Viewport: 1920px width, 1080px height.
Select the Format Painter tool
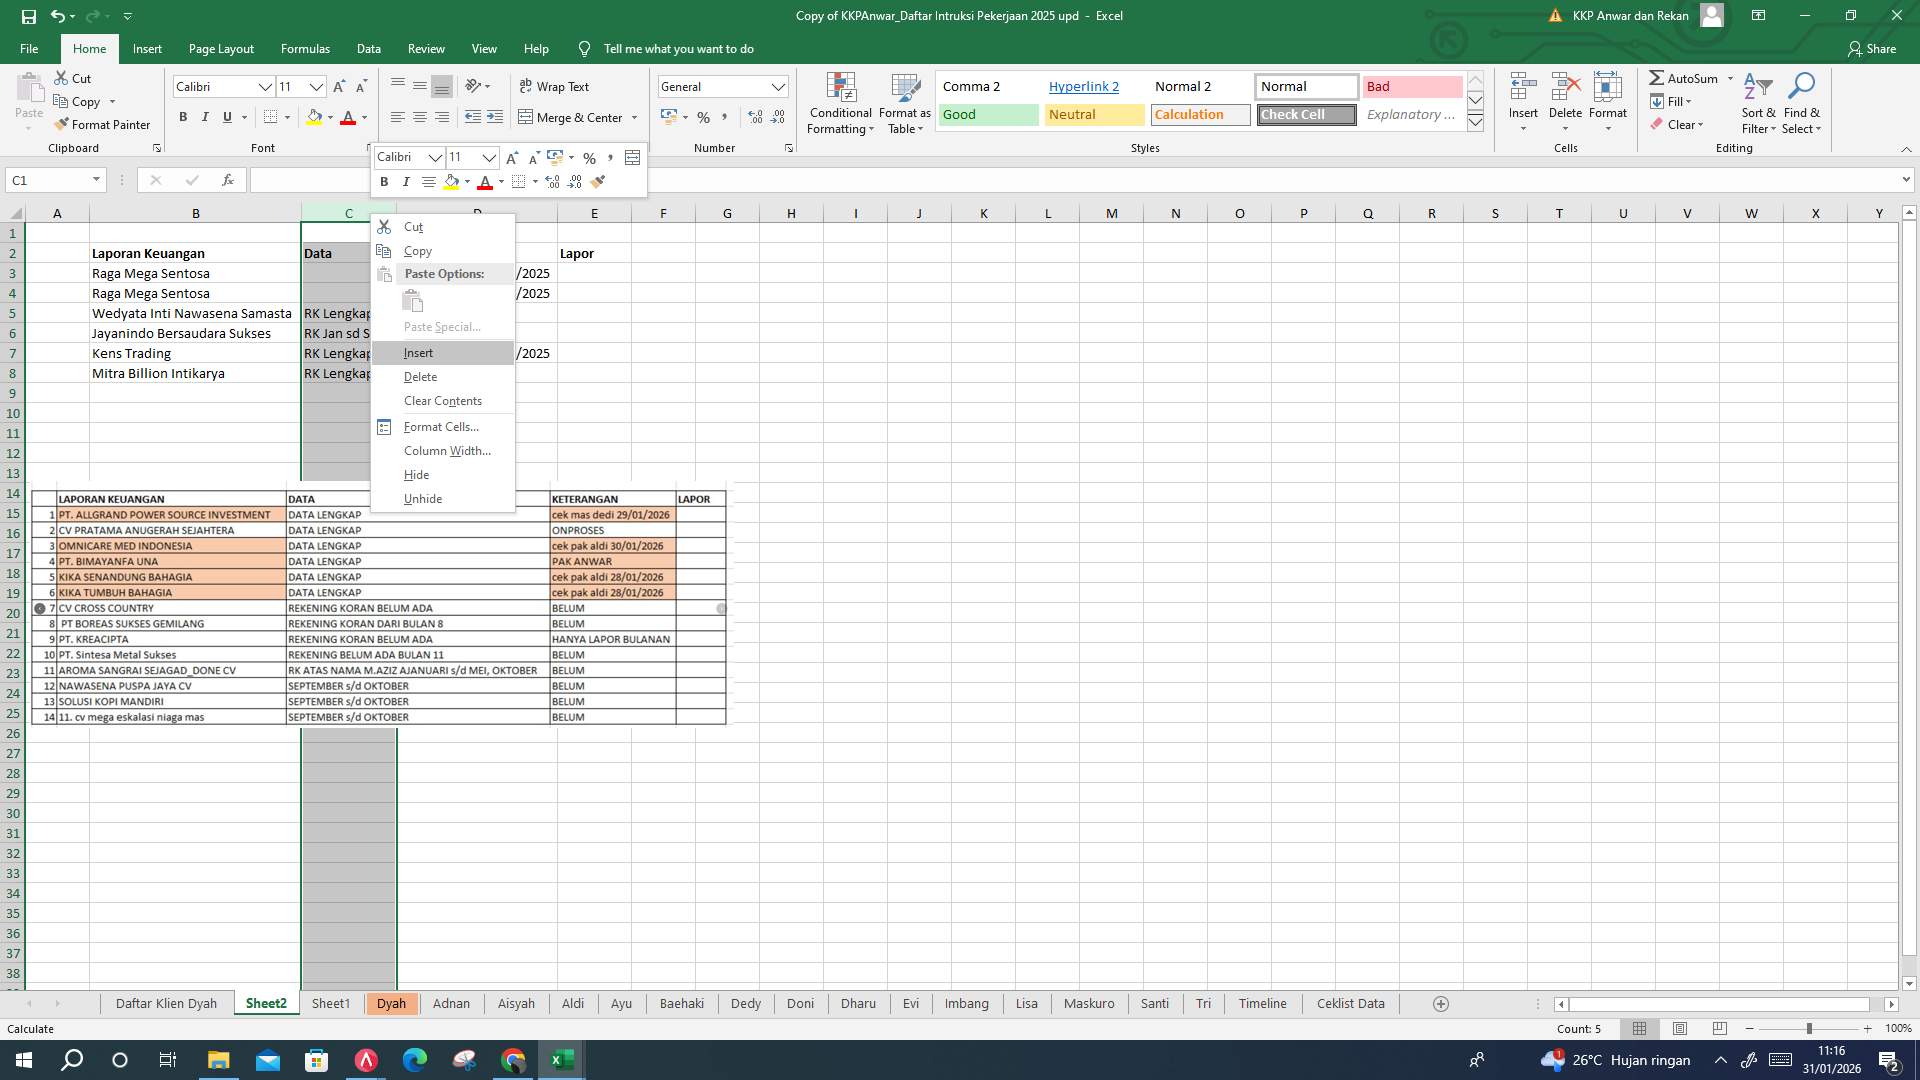click(103, 124)
